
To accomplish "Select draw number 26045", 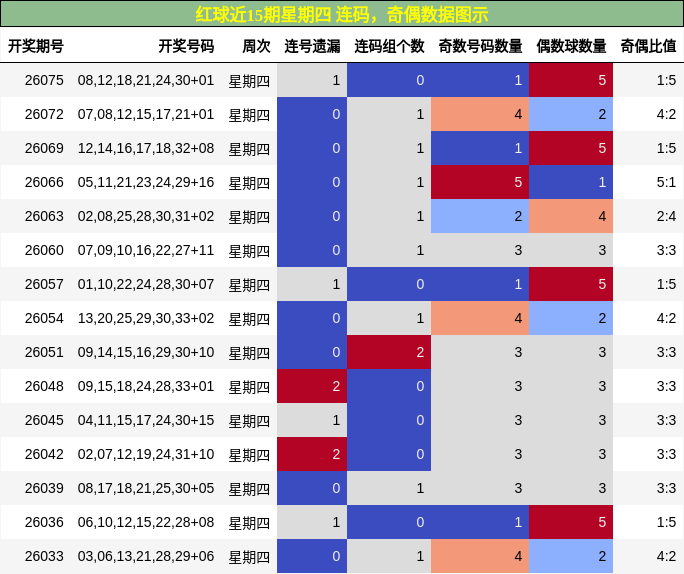I will point(44,420).
